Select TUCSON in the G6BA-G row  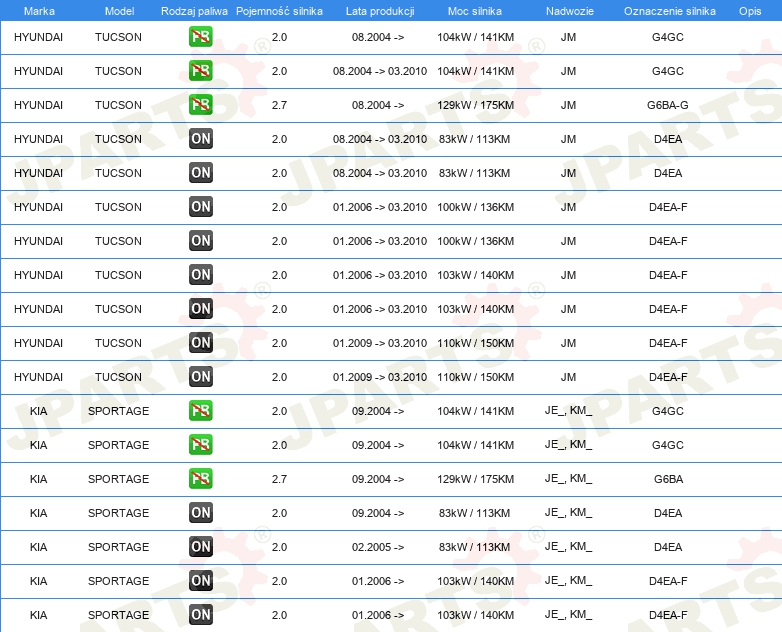point(118,105)
